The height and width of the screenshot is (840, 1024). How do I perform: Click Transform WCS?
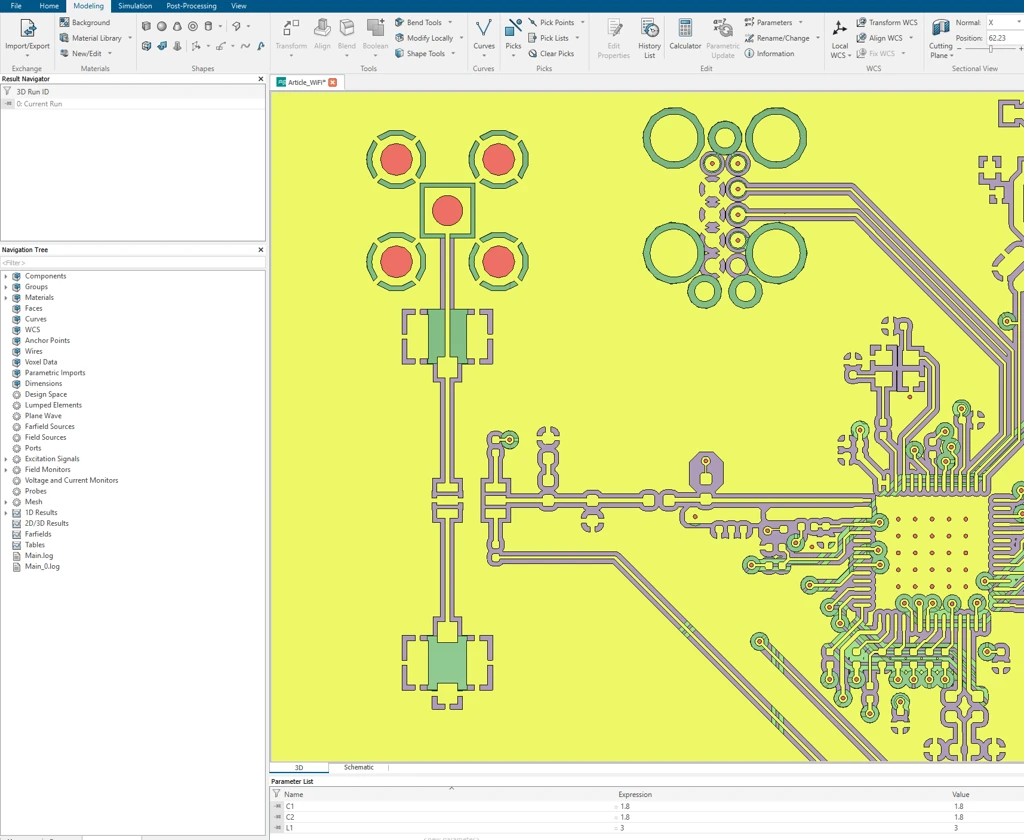pyautogui.click(x=887, y=22)
